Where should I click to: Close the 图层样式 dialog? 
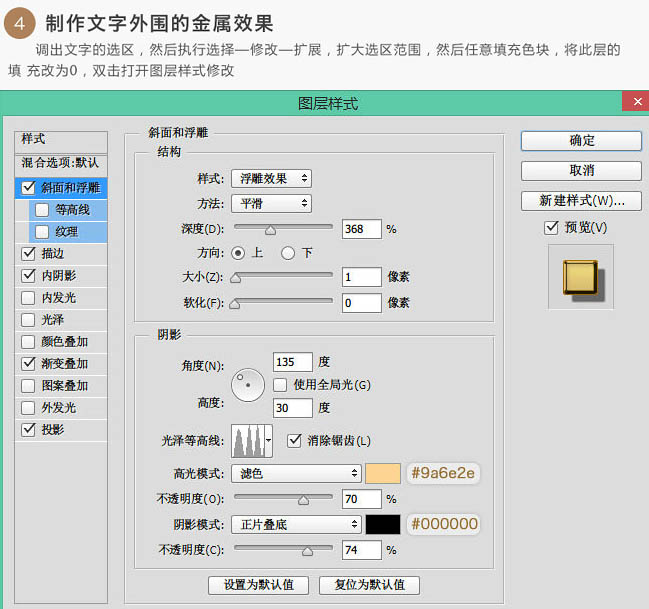(637, 101)
